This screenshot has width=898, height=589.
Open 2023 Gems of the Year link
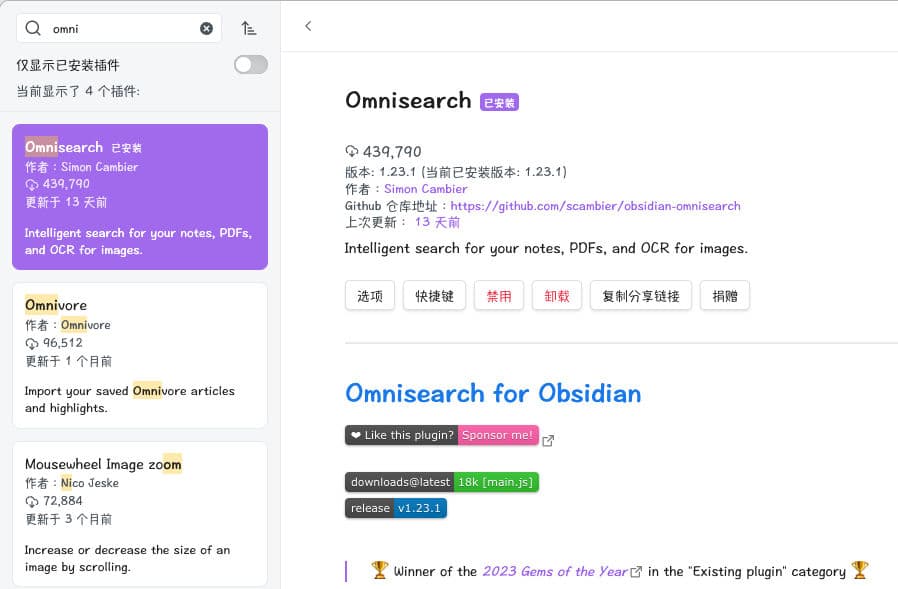click(555, 572)
